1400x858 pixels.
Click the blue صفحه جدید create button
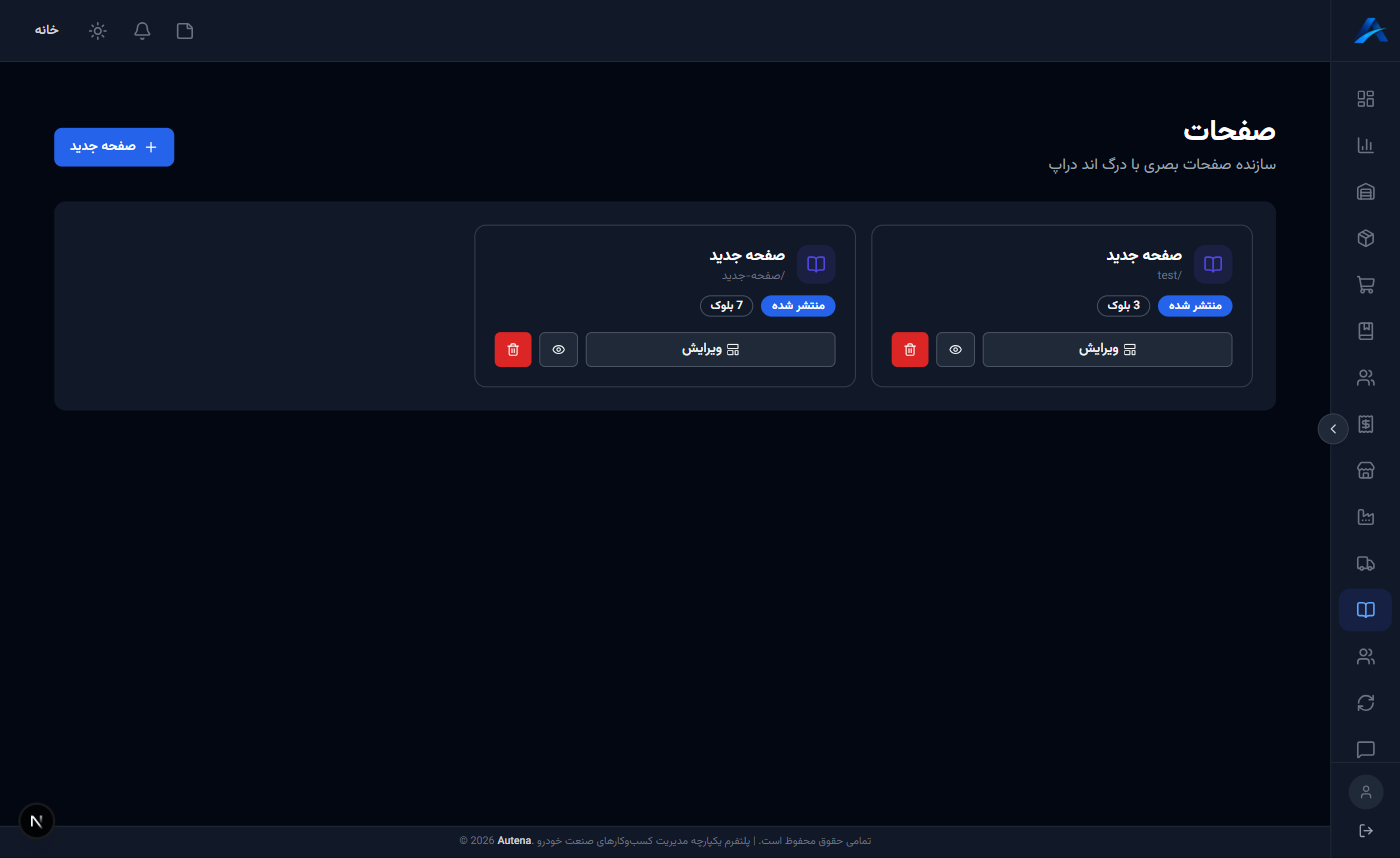(114, 147)
